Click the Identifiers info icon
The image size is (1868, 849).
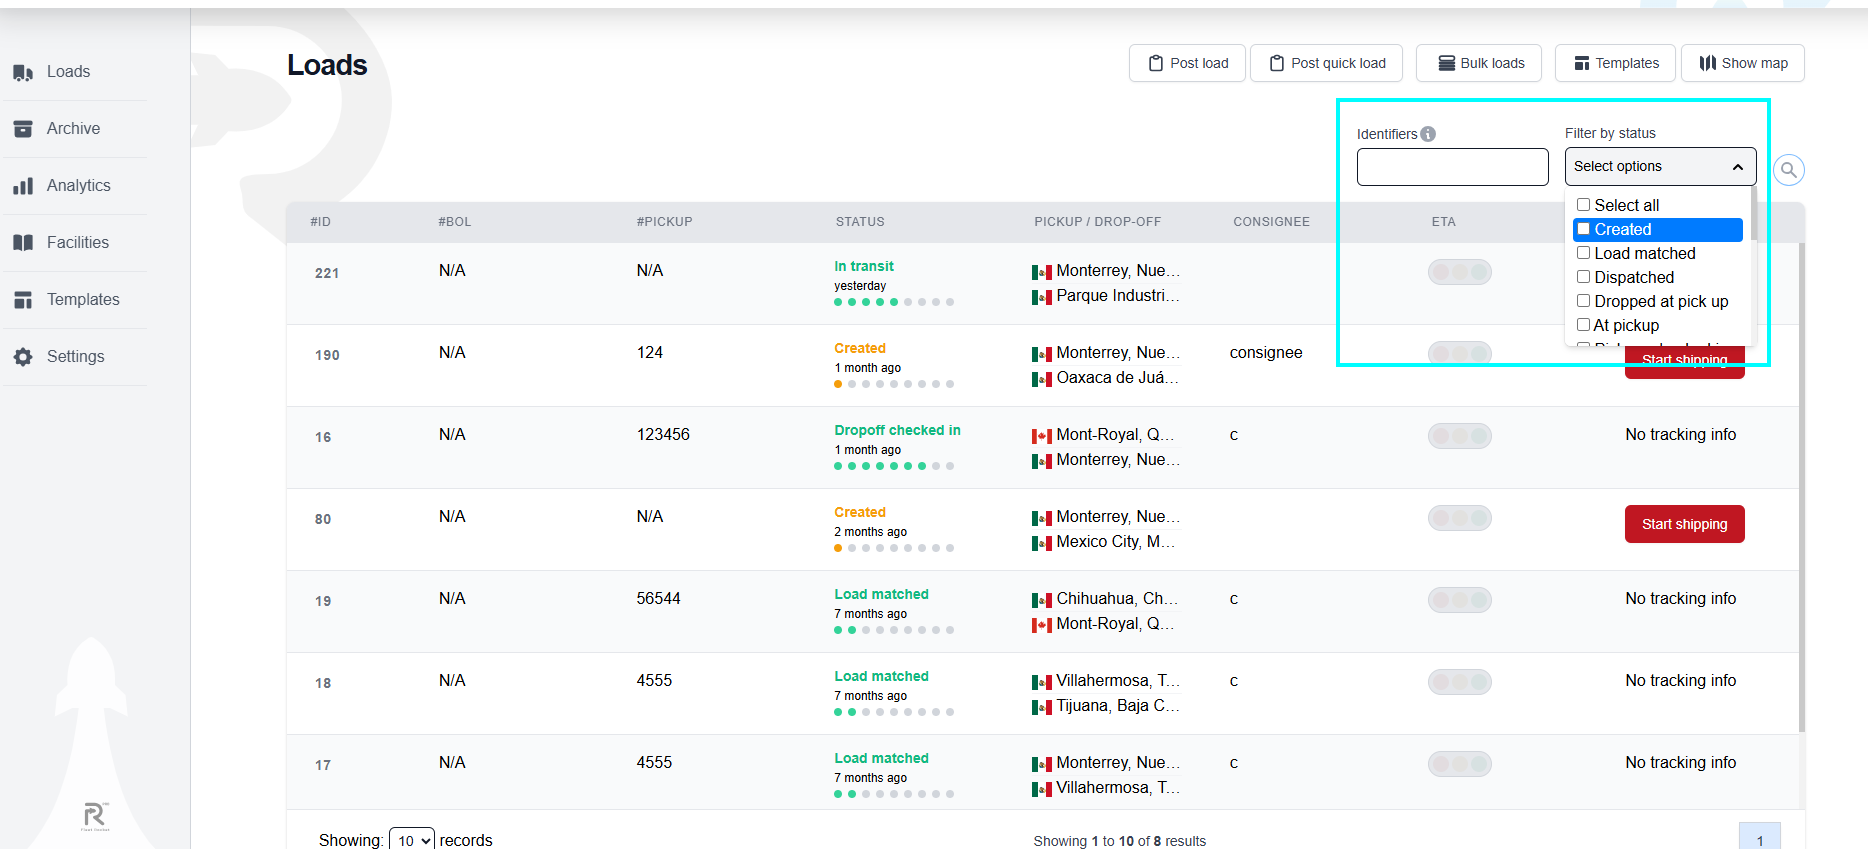pyautogui.click(x=1428, y=134)
